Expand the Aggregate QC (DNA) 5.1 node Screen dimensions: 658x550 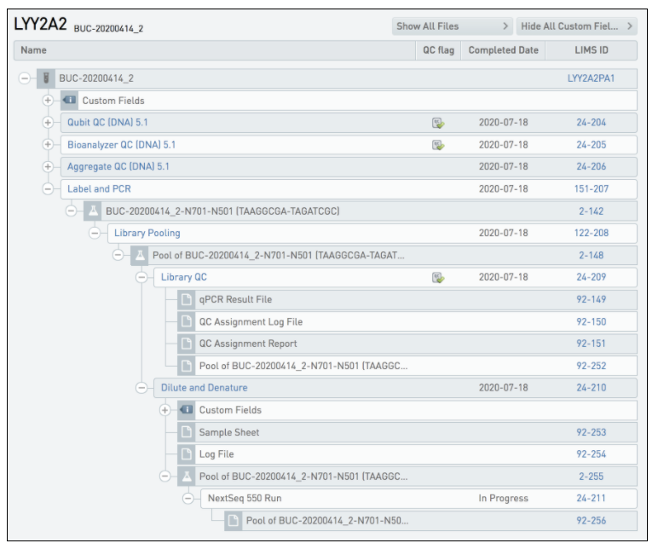click(48, 167)
